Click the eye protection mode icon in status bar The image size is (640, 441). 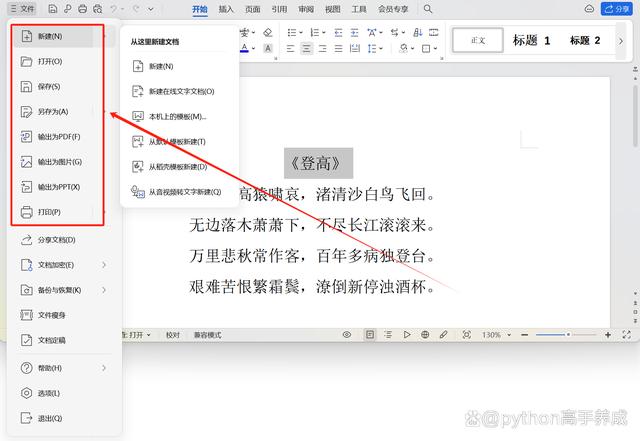(347, 335)
